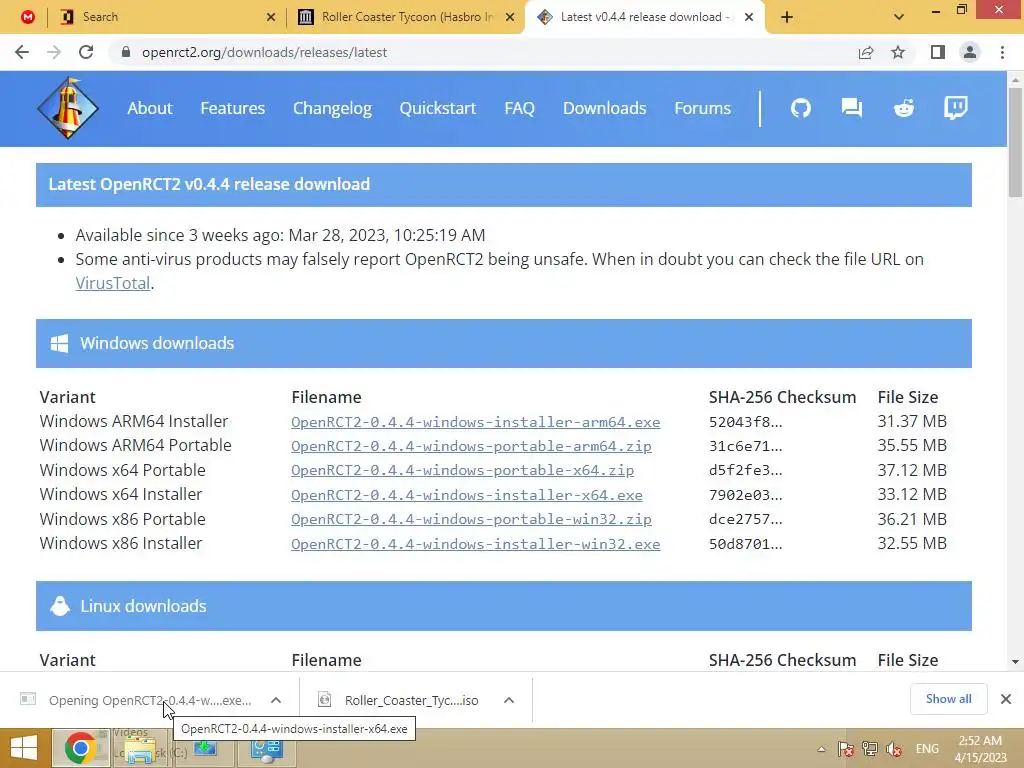Download windows-portable-arm64.zip file
The width and height of the screenshot is (1024, 768).
coord(471,446)
